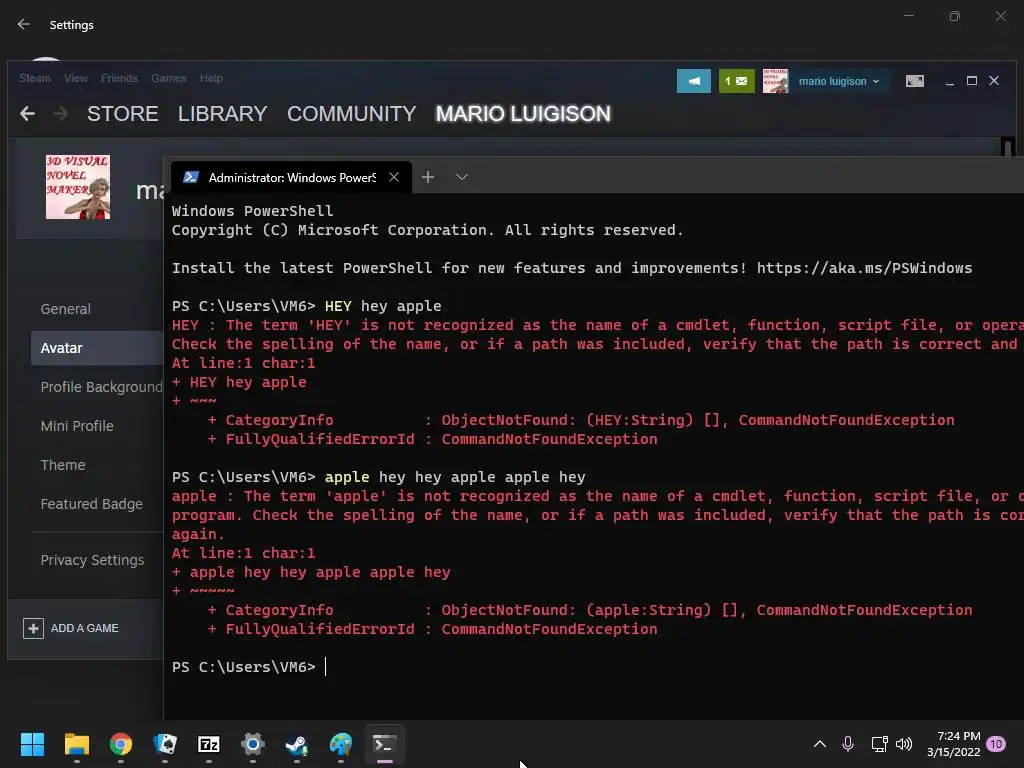The image size is (1024, 768).
Task: Click the Steam page vertical scrollbar
Action: (x=1008, y=147)
